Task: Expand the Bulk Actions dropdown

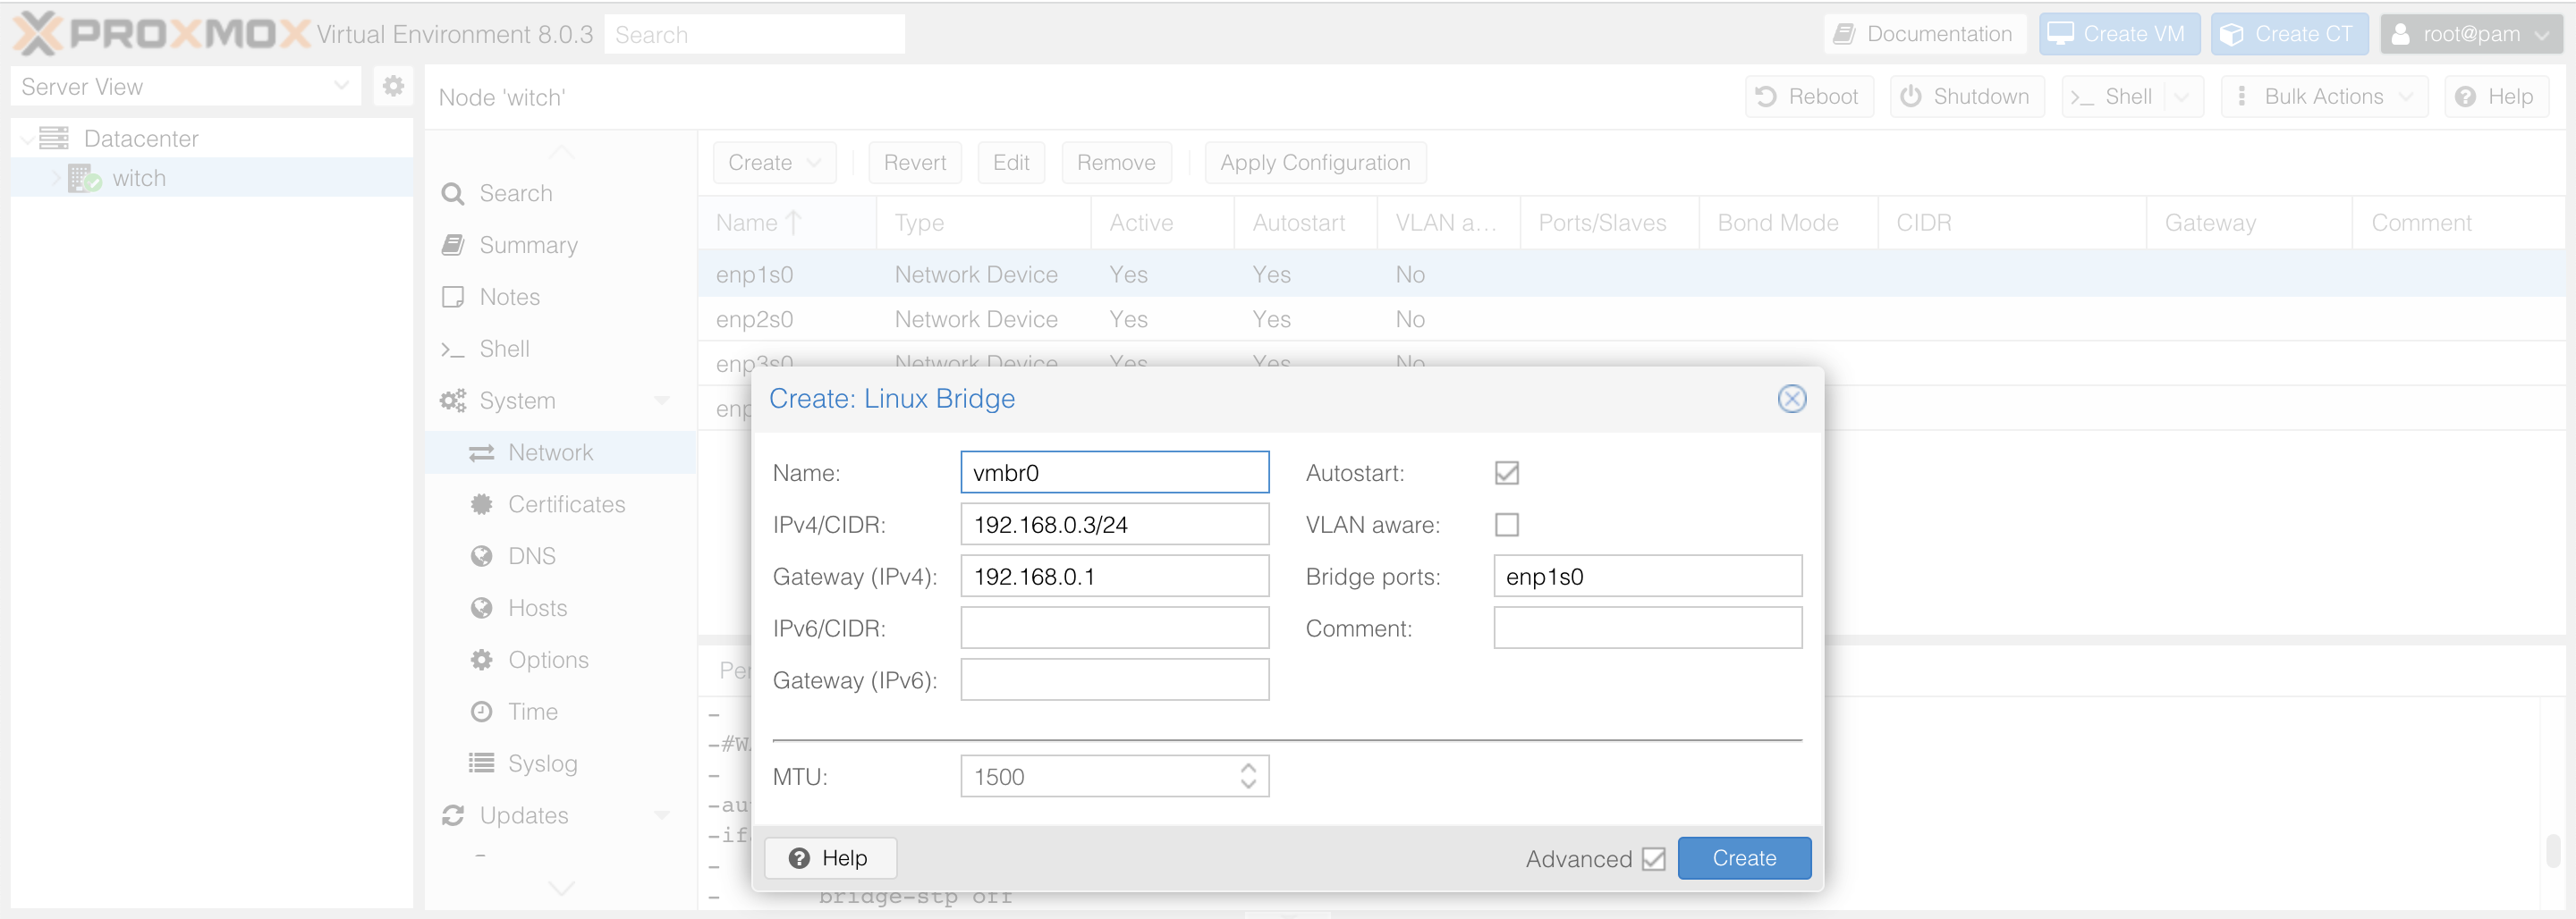Action: tap(2324, 97)
